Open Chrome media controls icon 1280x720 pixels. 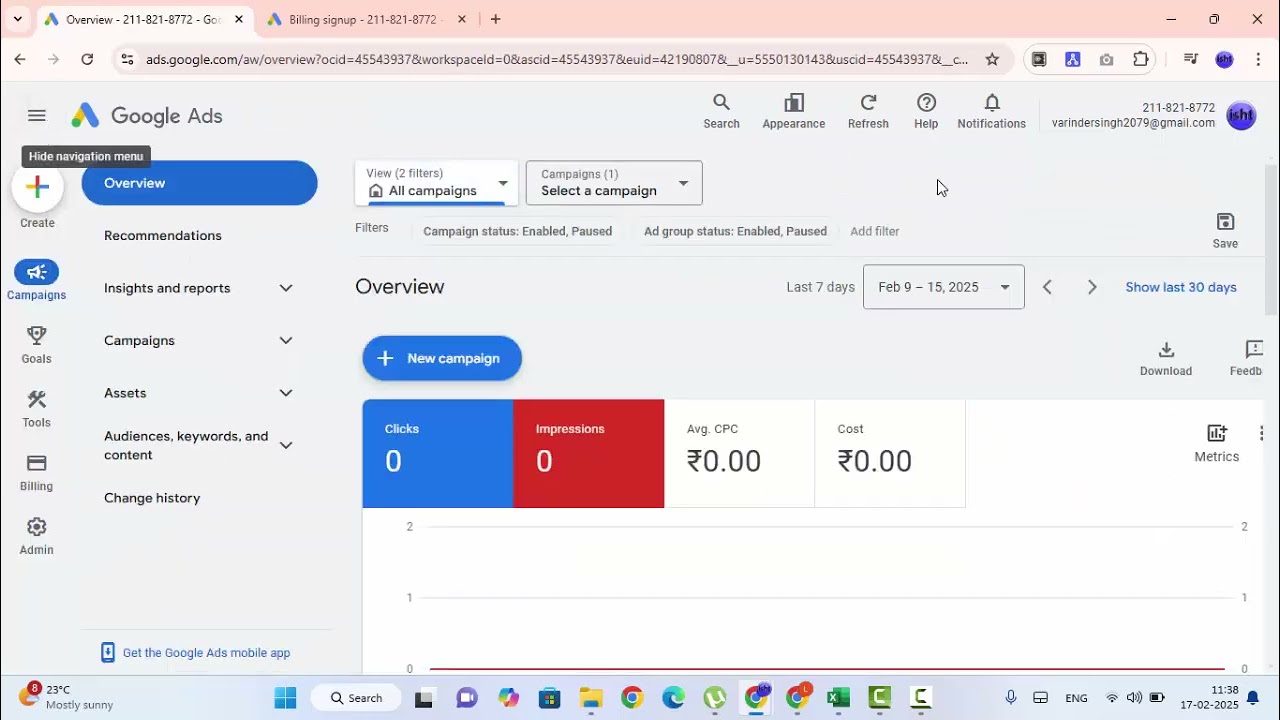[x=1190, y=59]
